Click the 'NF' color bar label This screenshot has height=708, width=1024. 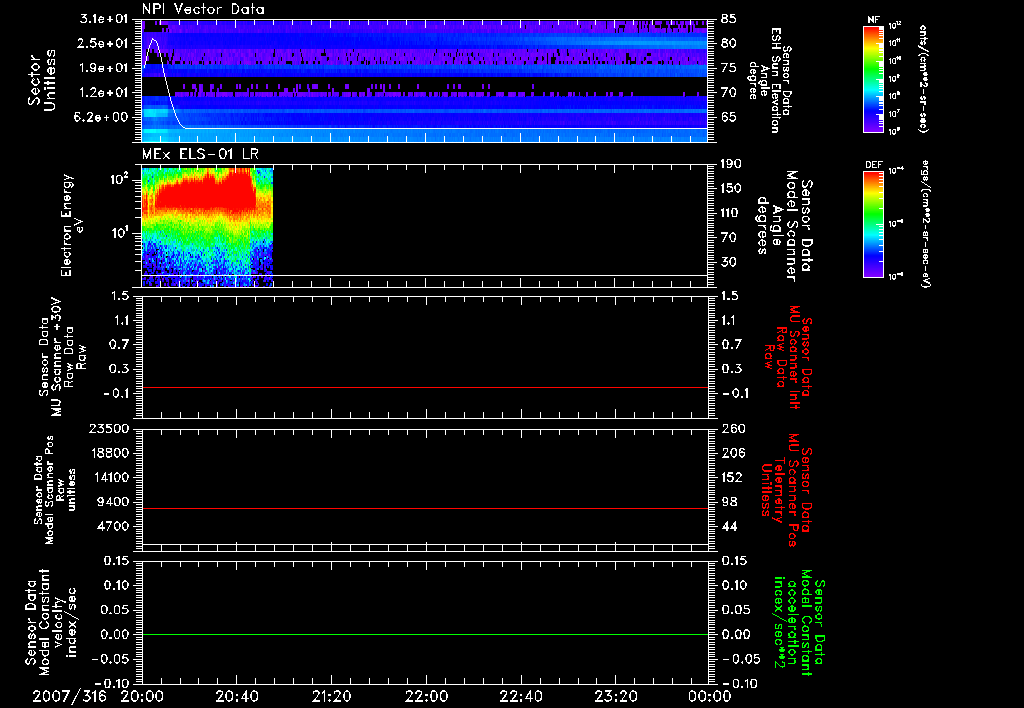(x=873, y=20)
